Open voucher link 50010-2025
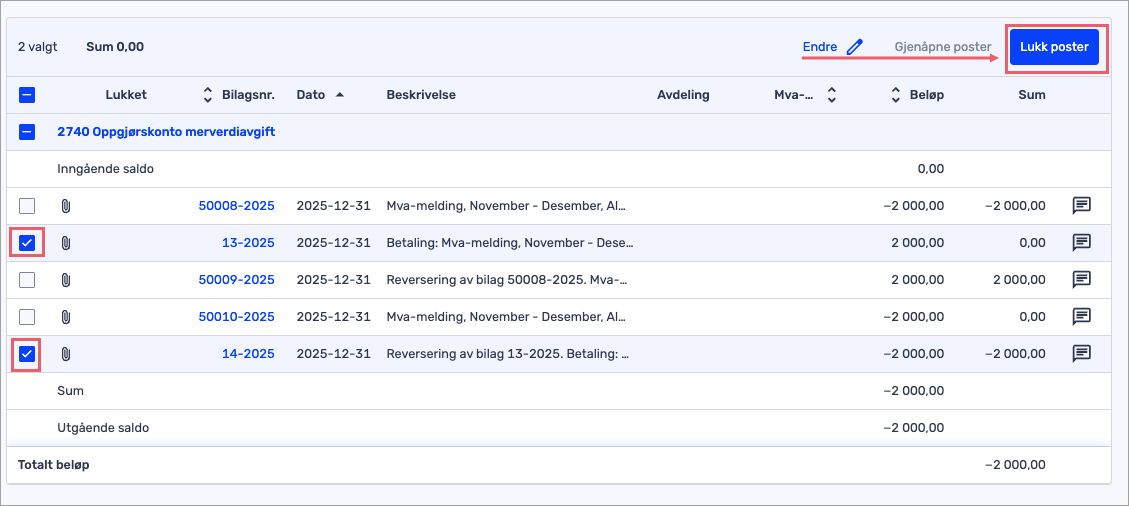1129x506 pixels. pos(236,317)
